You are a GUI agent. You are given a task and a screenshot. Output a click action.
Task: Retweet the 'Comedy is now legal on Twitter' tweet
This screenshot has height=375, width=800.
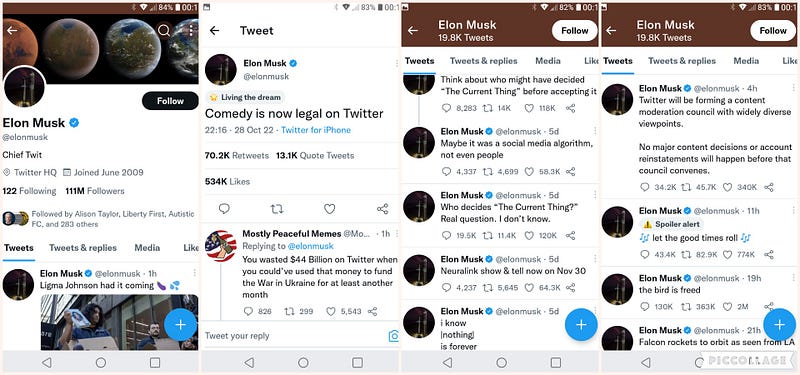[277, 209]
